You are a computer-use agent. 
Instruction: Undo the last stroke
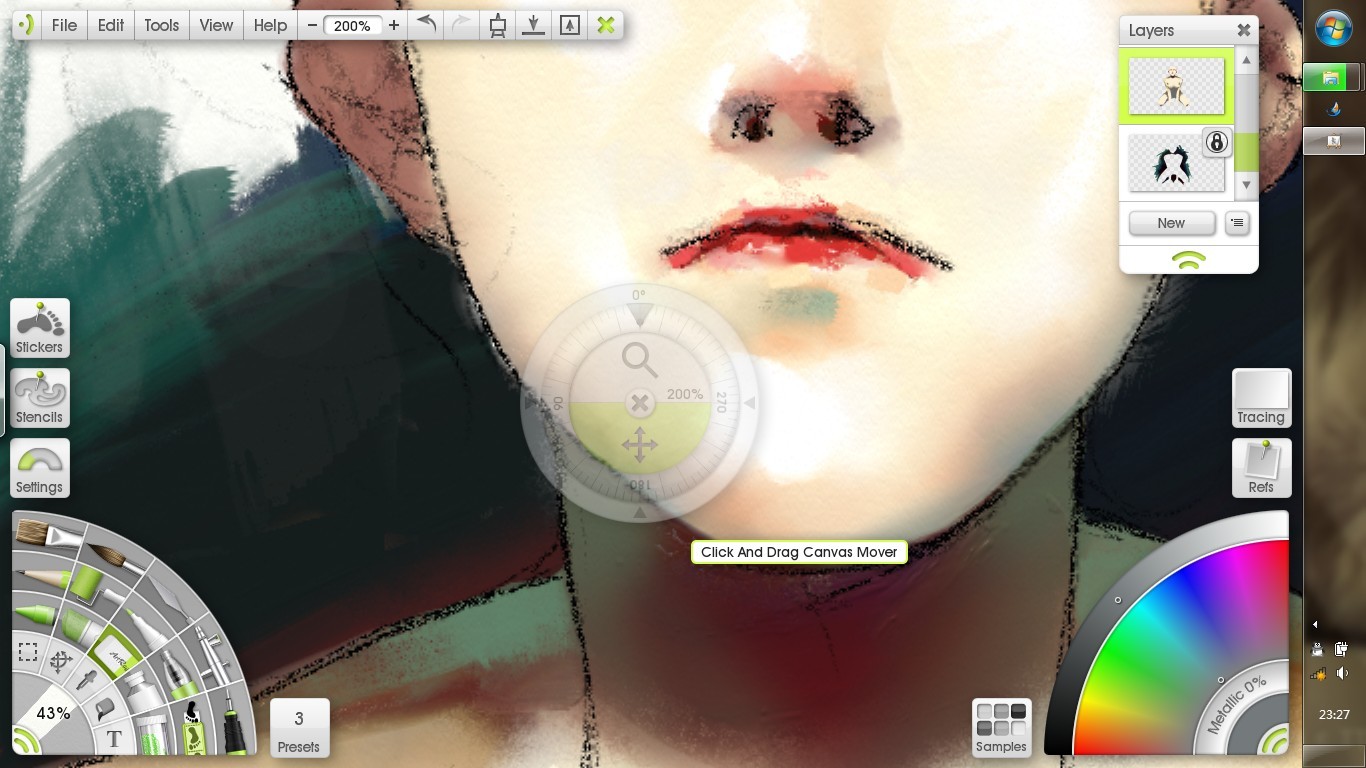[426, 25]
